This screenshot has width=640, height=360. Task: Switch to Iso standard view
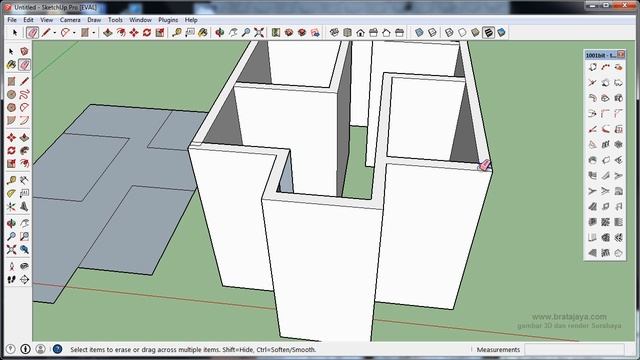(334, 33)
